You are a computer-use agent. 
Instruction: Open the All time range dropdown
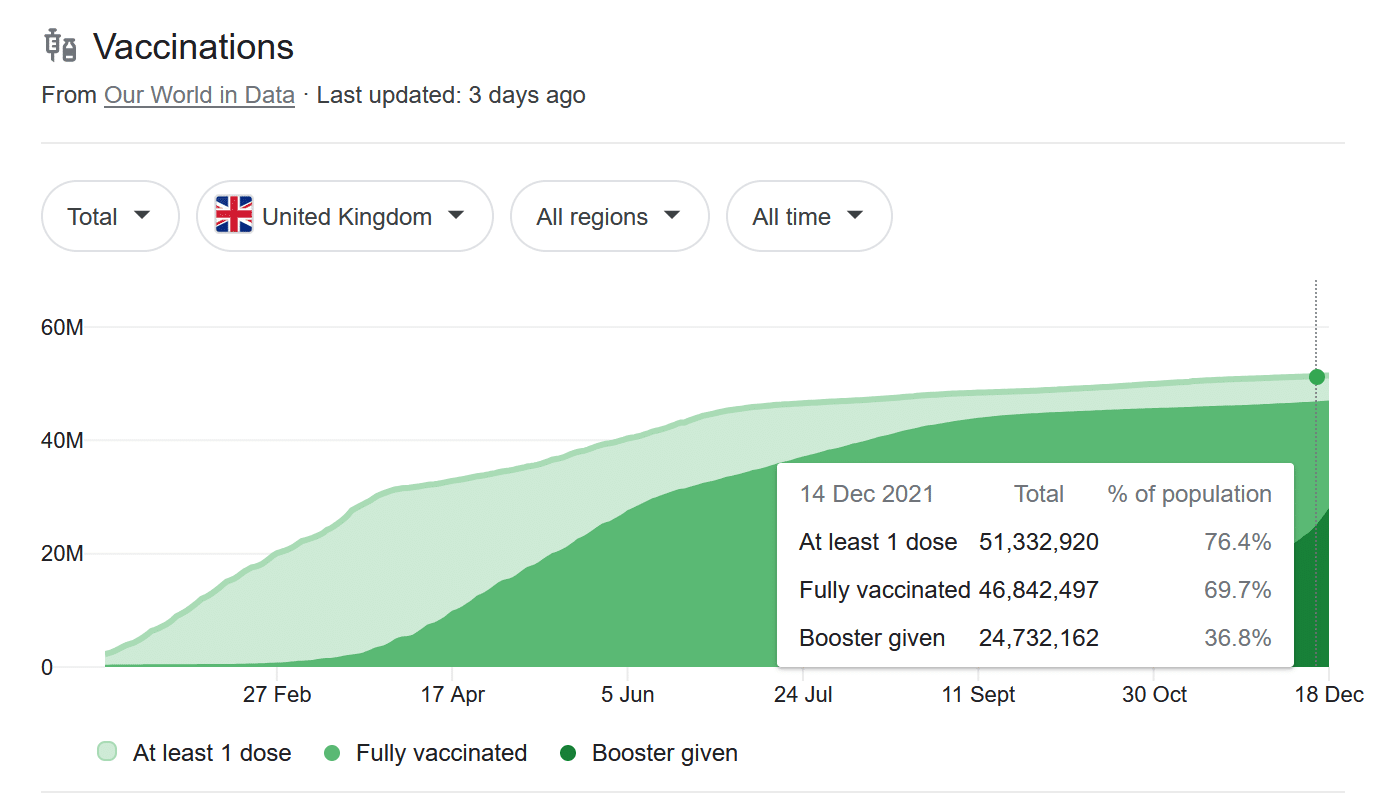(808, 216)
